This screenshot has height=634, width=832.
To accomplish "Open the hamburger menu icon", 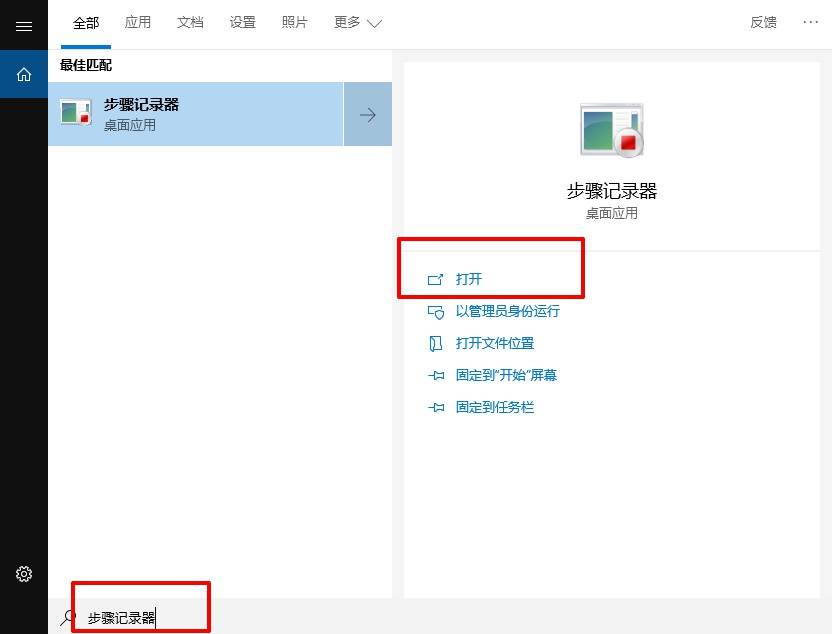I will (24, 26).
